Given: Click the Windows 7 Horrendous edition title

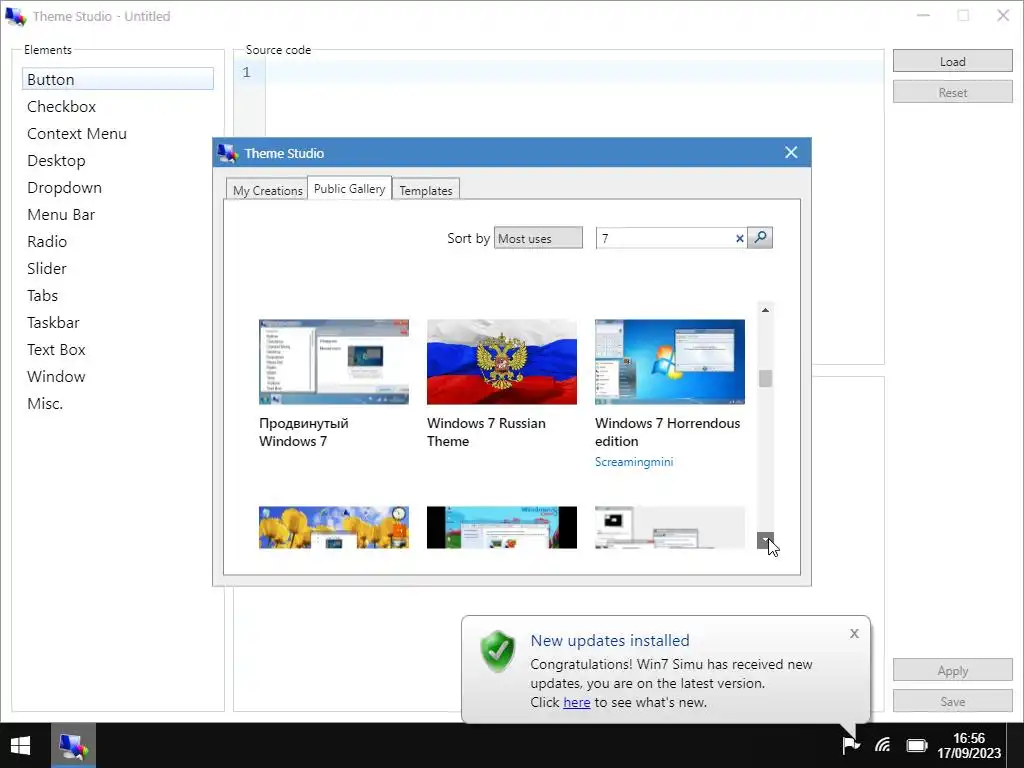Looking at the screenshot, I should (667, 432).
